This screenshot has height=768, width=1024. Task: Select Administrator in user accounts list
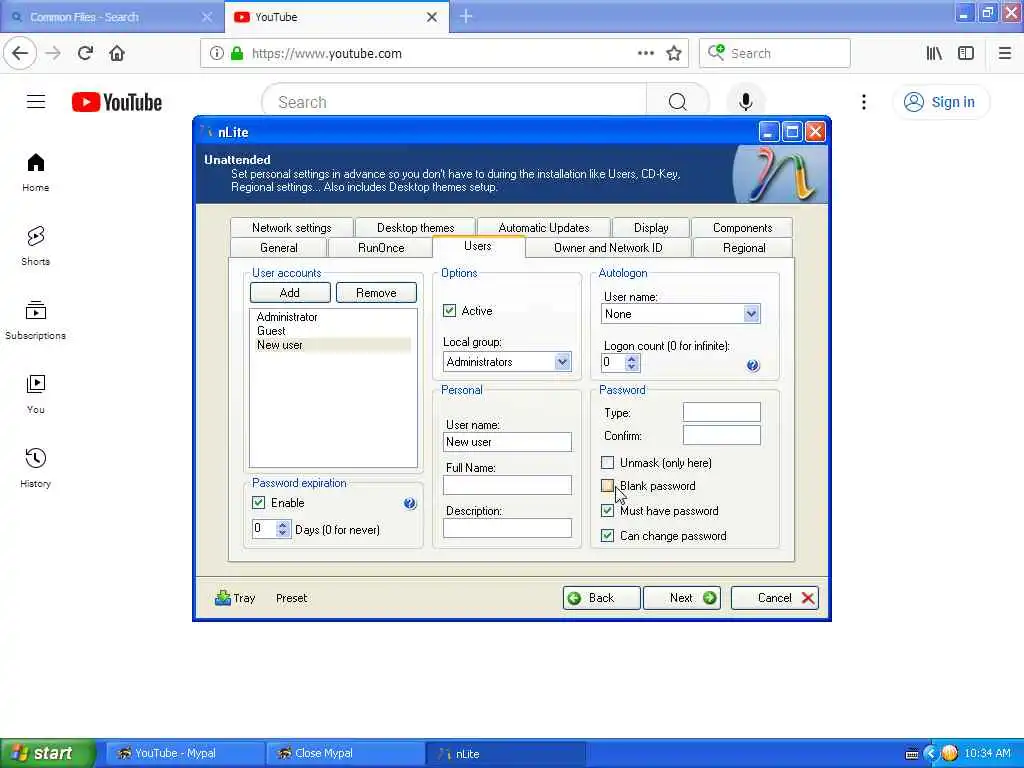coord(287,317)
